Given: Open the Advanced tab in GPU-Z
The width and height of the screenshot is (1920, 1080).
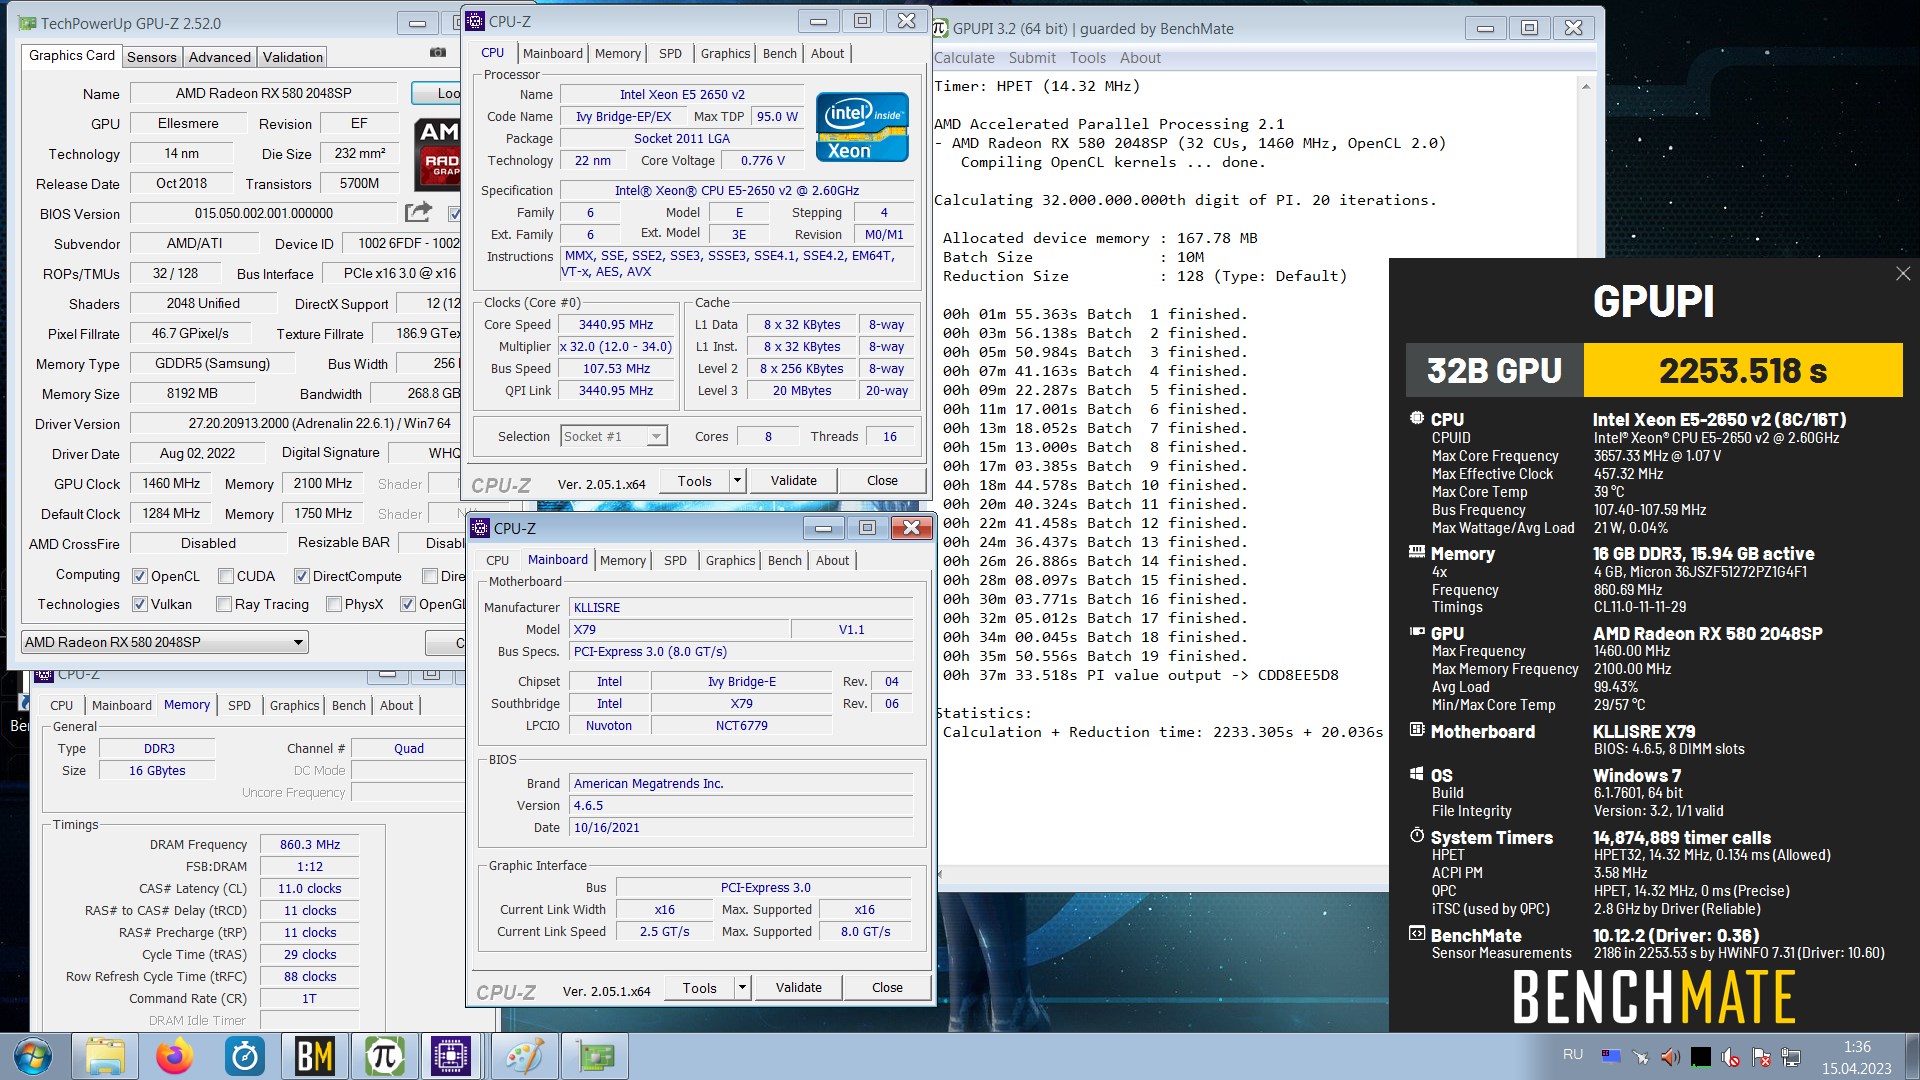Looking at the screenshot, I should click(220, 57).
